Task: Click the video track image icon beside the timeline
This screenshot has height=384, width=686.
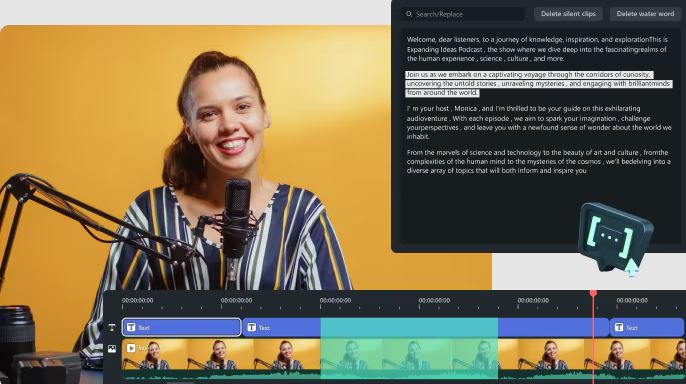Action: (x=112, y=349)
